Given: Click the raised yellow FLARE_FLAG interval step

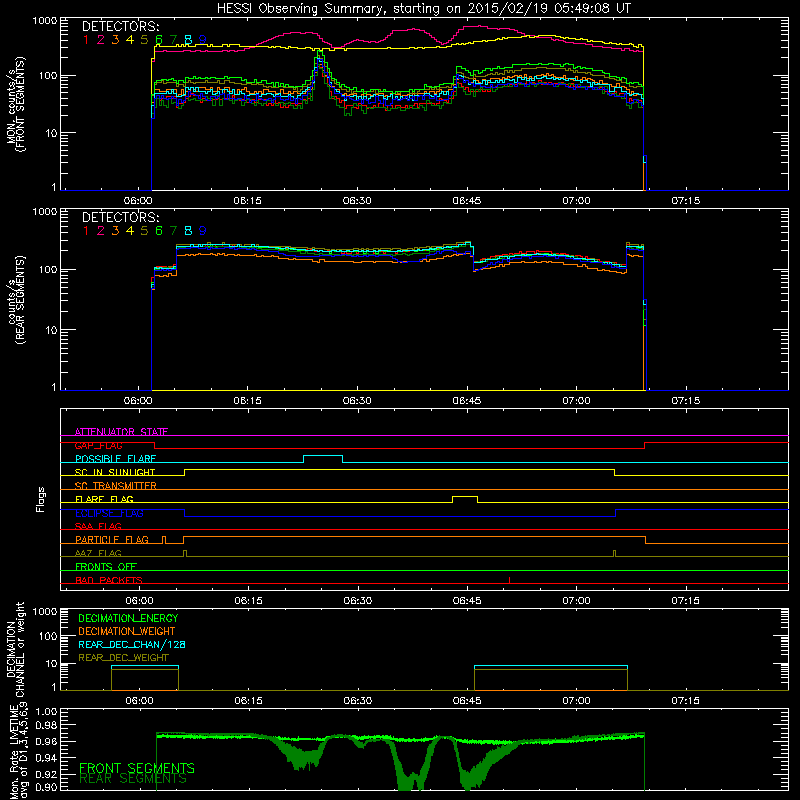Looking at the screenshot, I should tap(465, 496).
